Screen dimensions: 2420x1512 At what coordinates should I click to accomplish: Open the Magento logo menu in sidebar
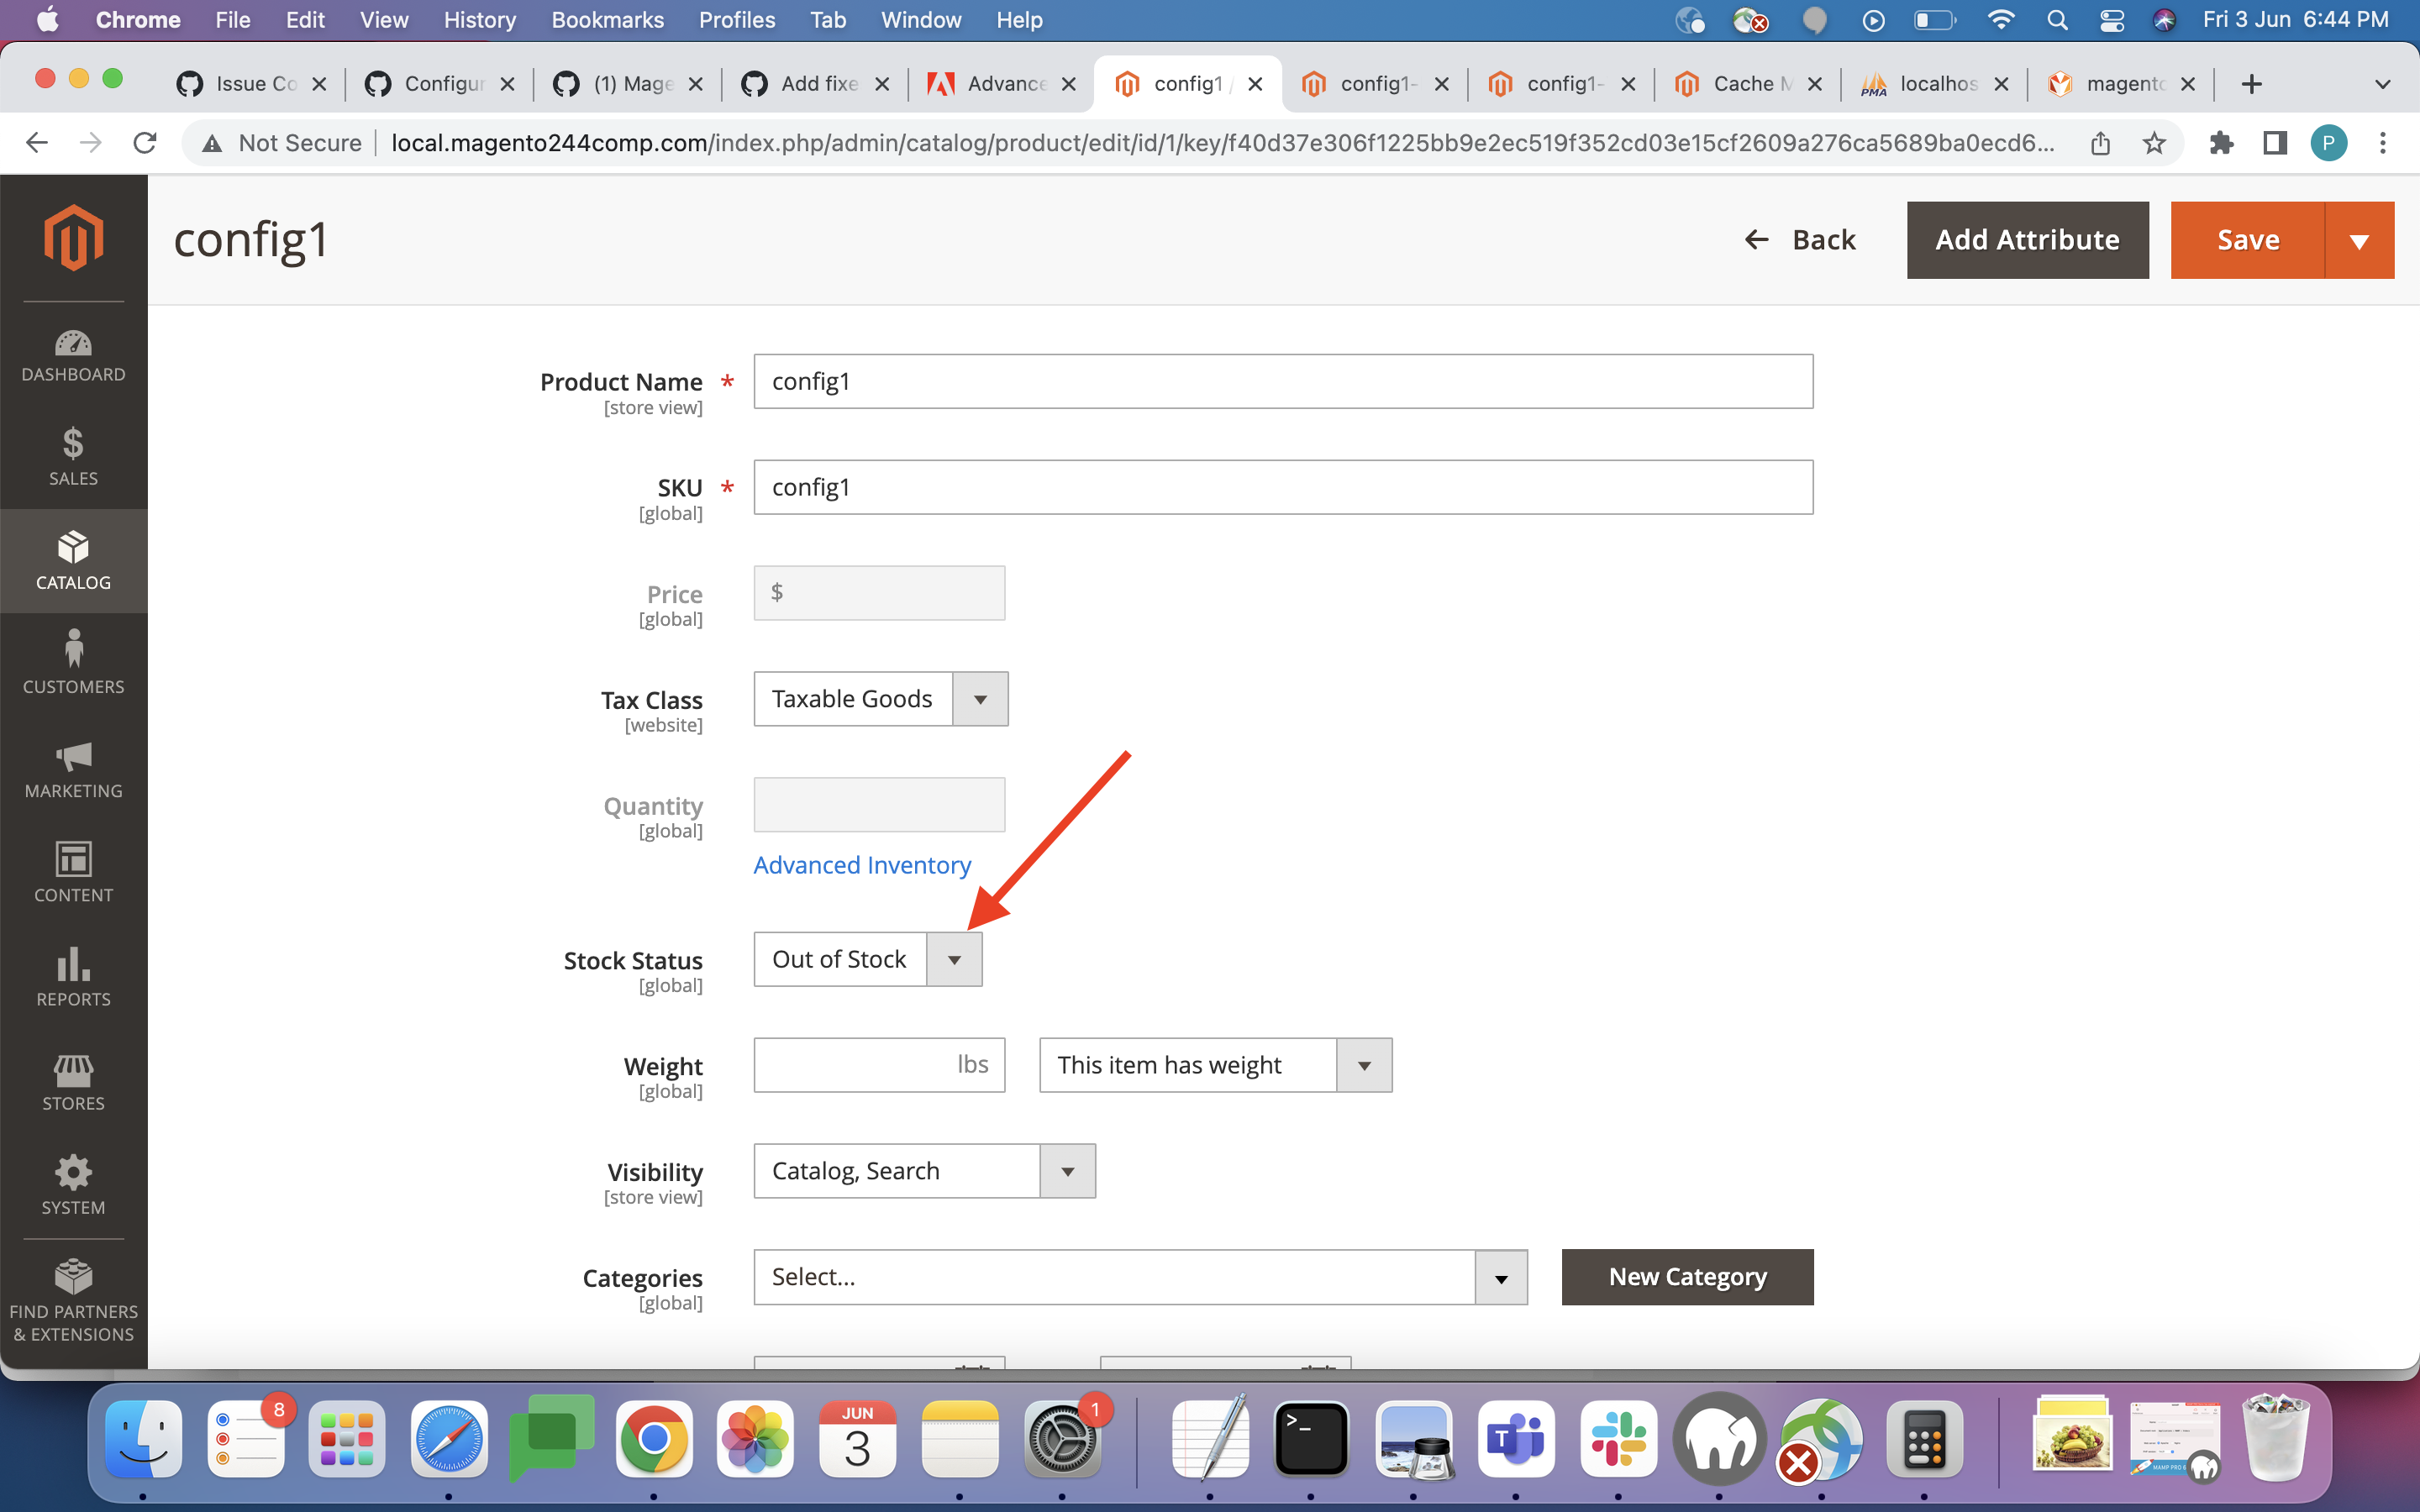(x=73, y=238)
